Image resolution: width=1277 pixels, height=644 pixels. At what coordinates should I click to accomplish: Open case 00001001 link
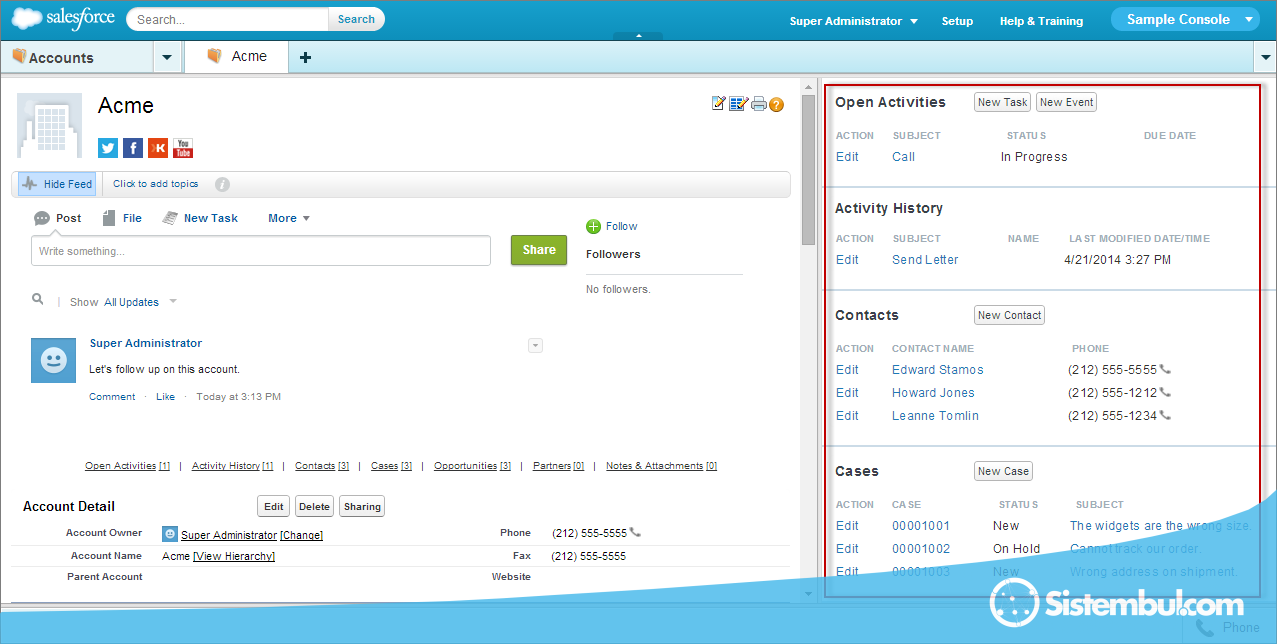(x=921, y=526)
